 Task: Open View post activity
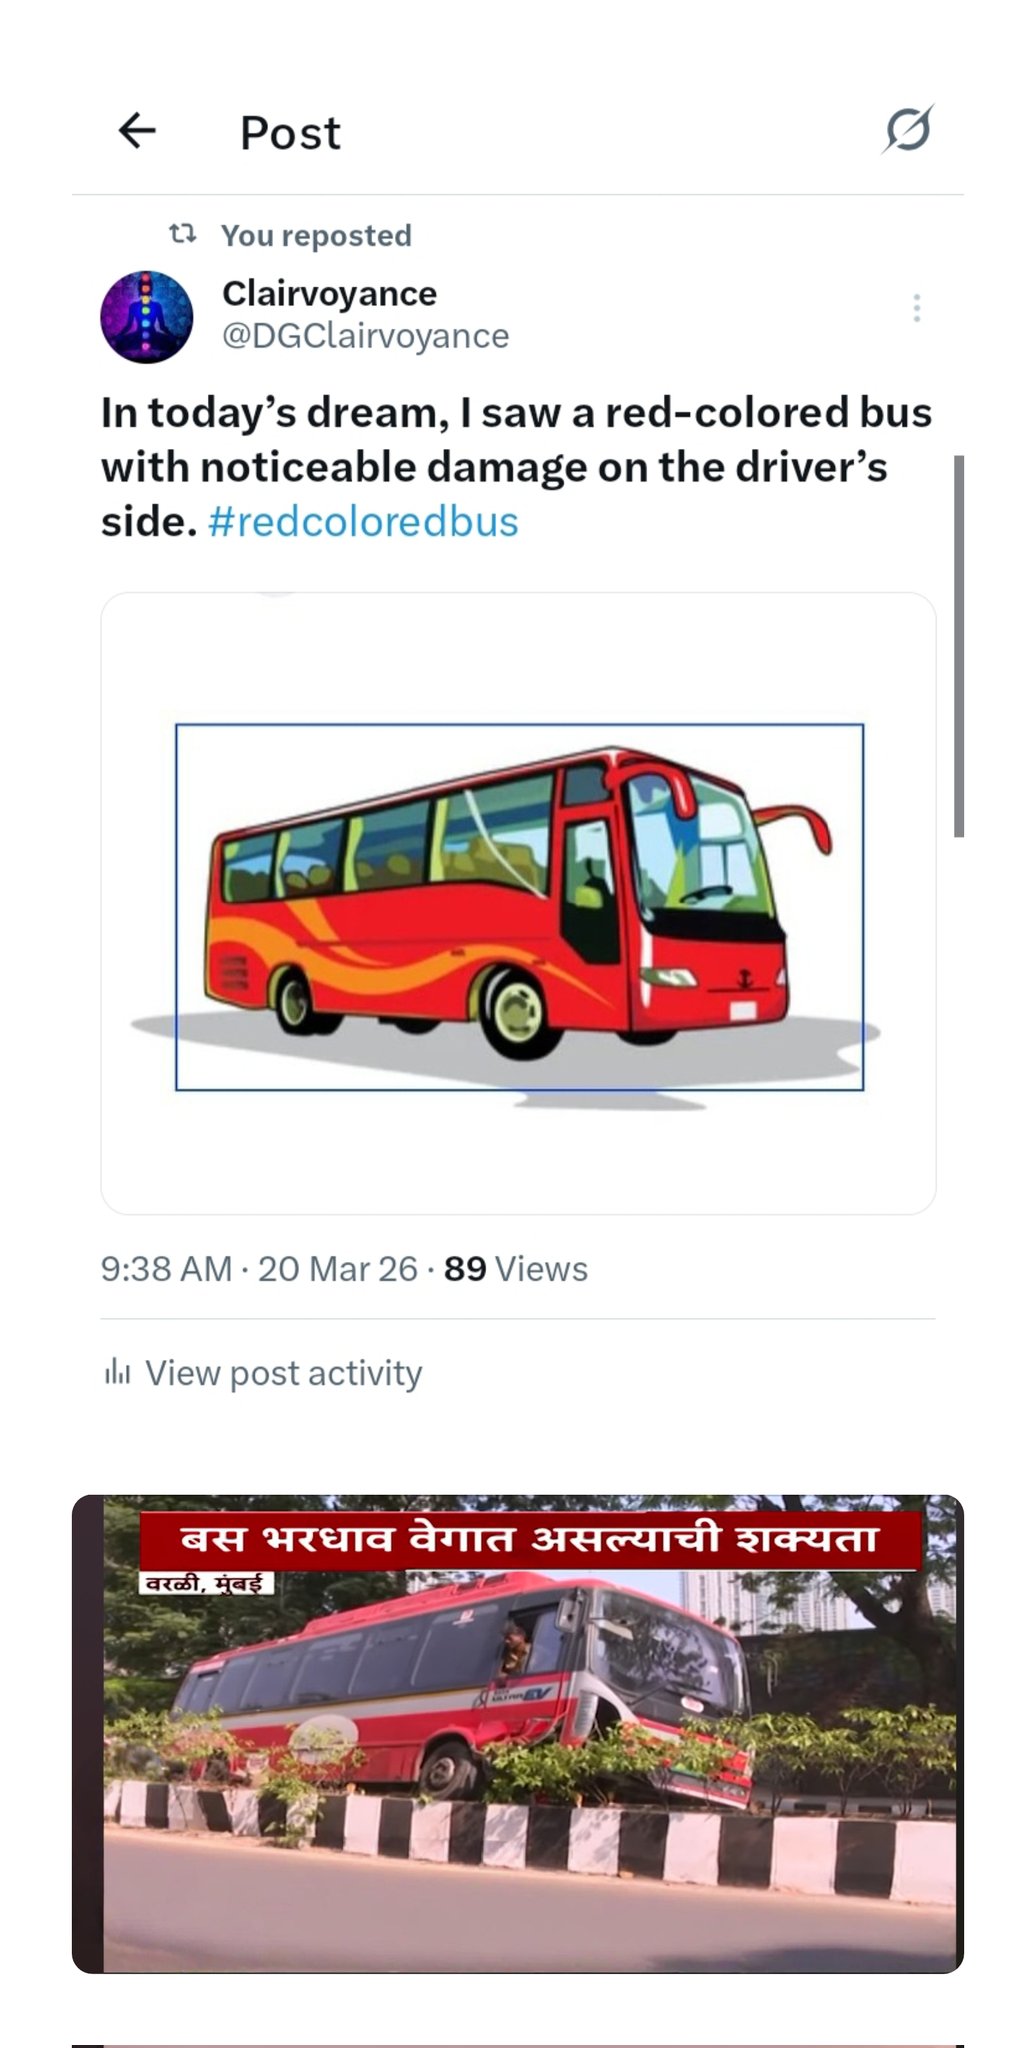283,1373
